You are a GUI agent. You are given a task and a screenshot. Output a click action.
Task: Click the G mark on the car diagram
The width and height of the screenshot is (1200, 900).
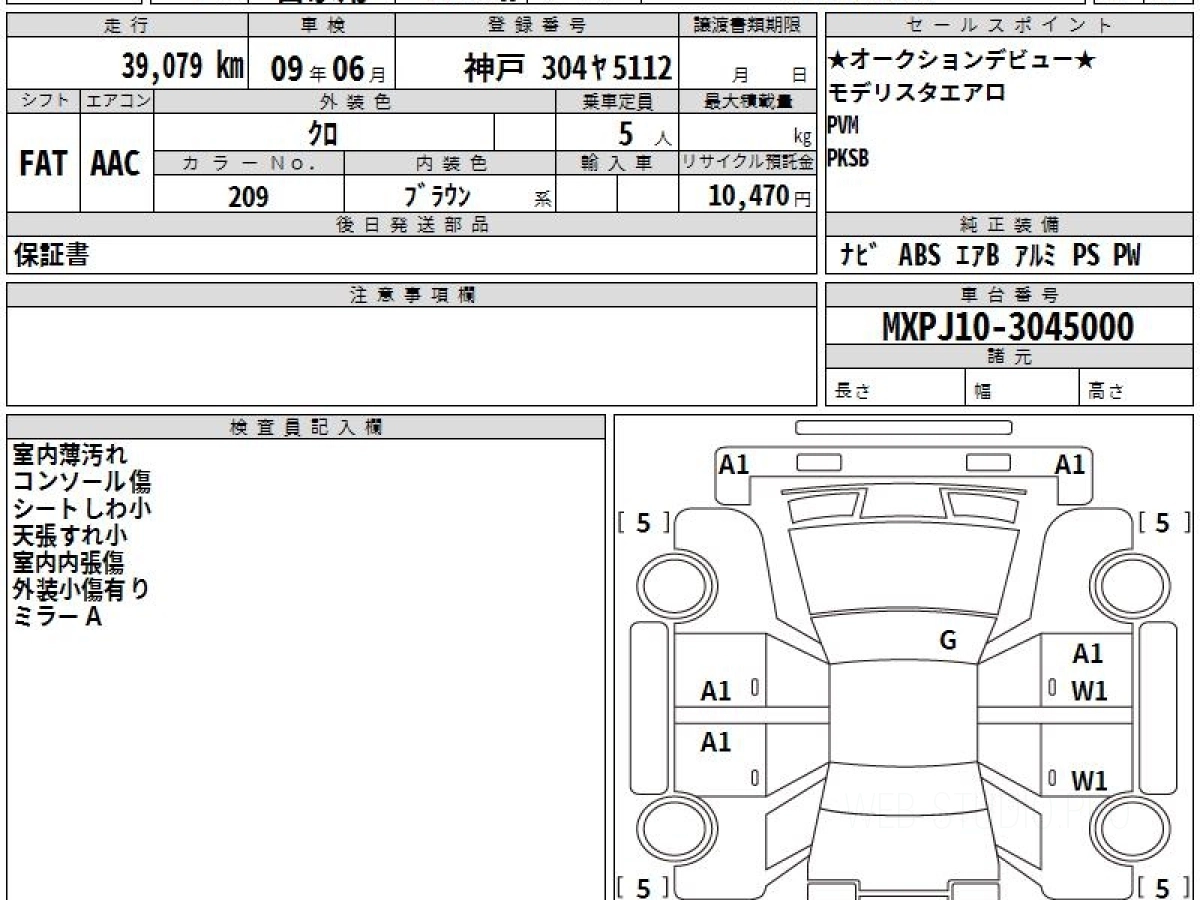click(x=948, y=641)
